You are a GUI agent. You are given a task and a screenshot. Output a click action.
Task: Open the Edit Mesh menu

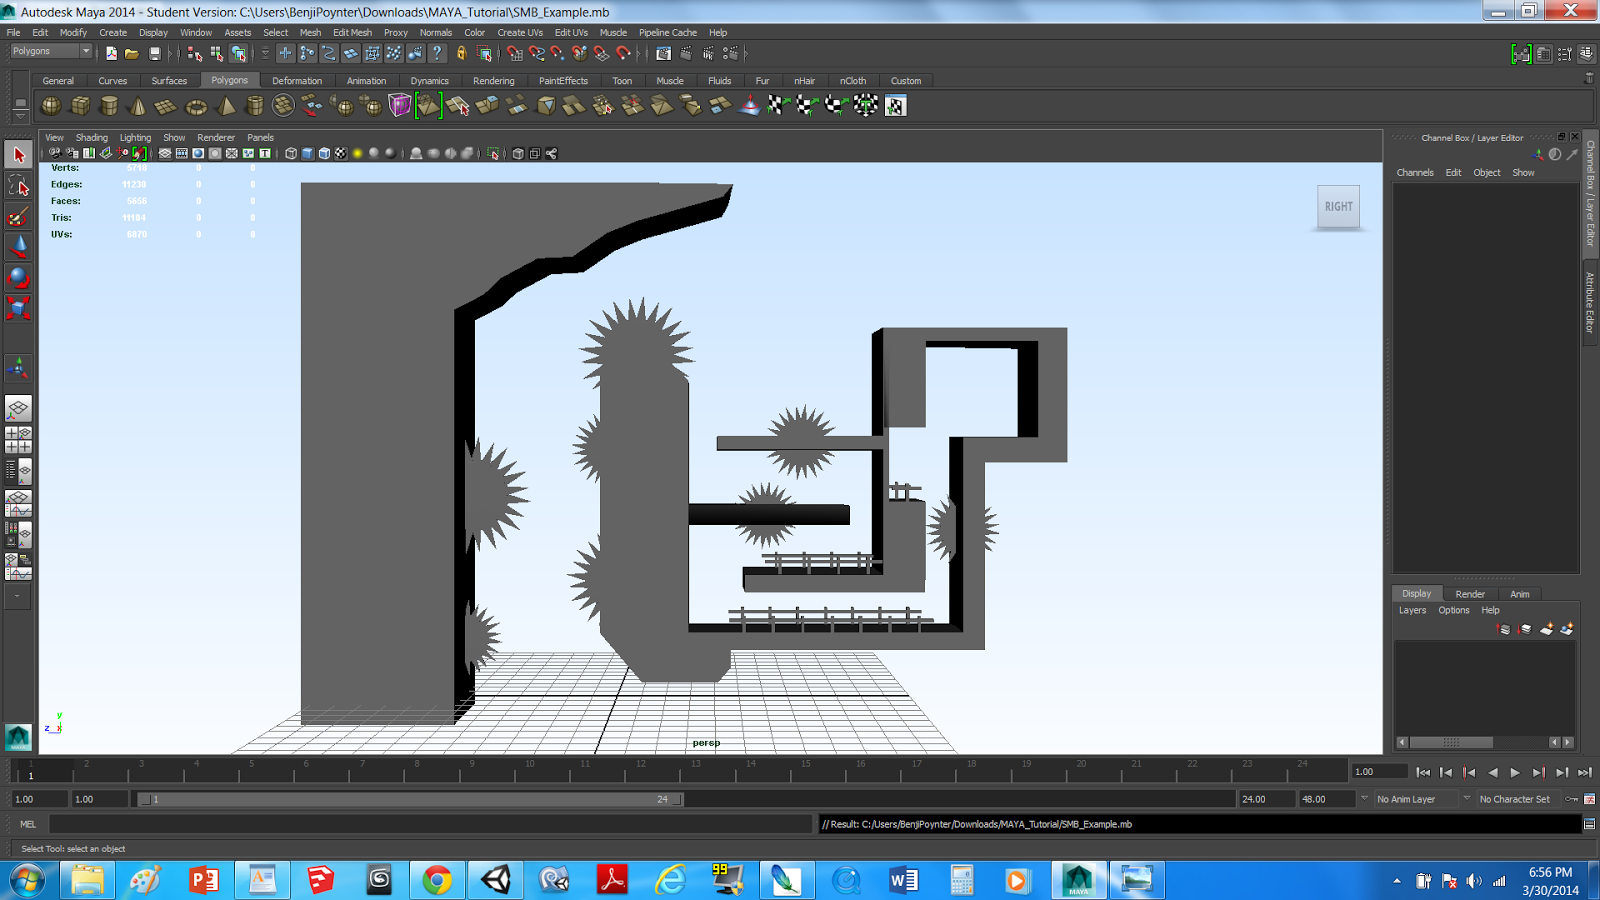[352, 32]
